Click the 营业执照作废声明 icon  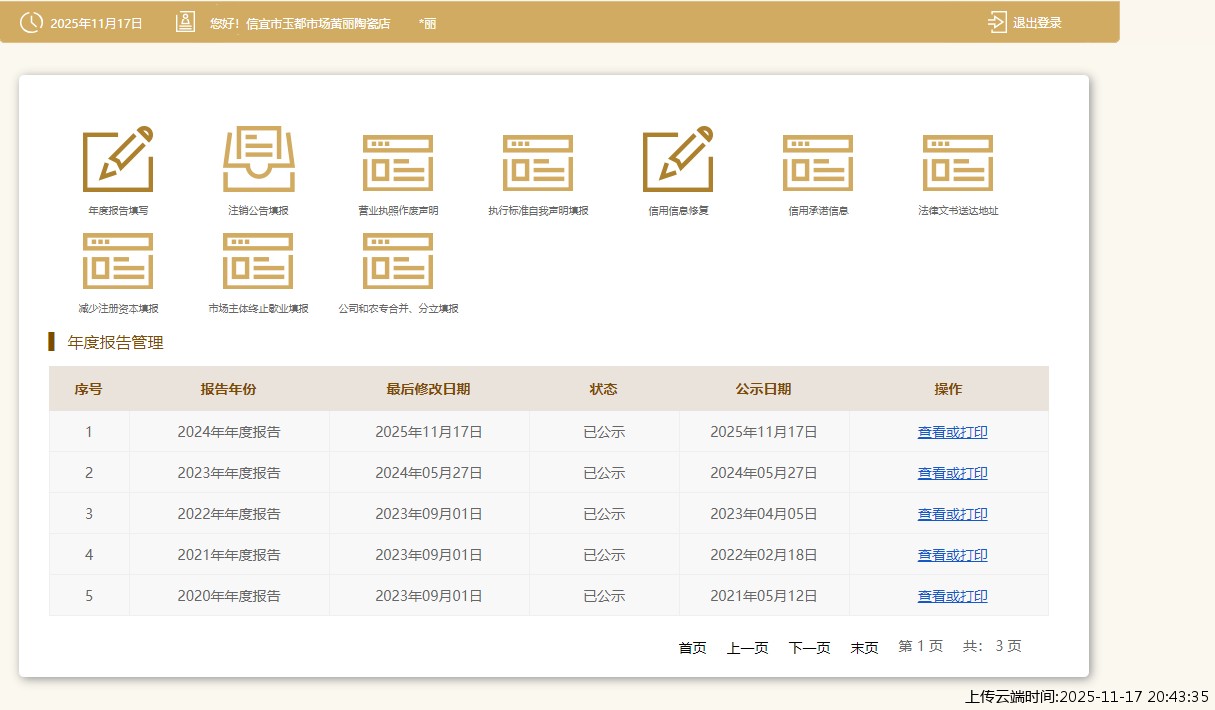[398, 162]
